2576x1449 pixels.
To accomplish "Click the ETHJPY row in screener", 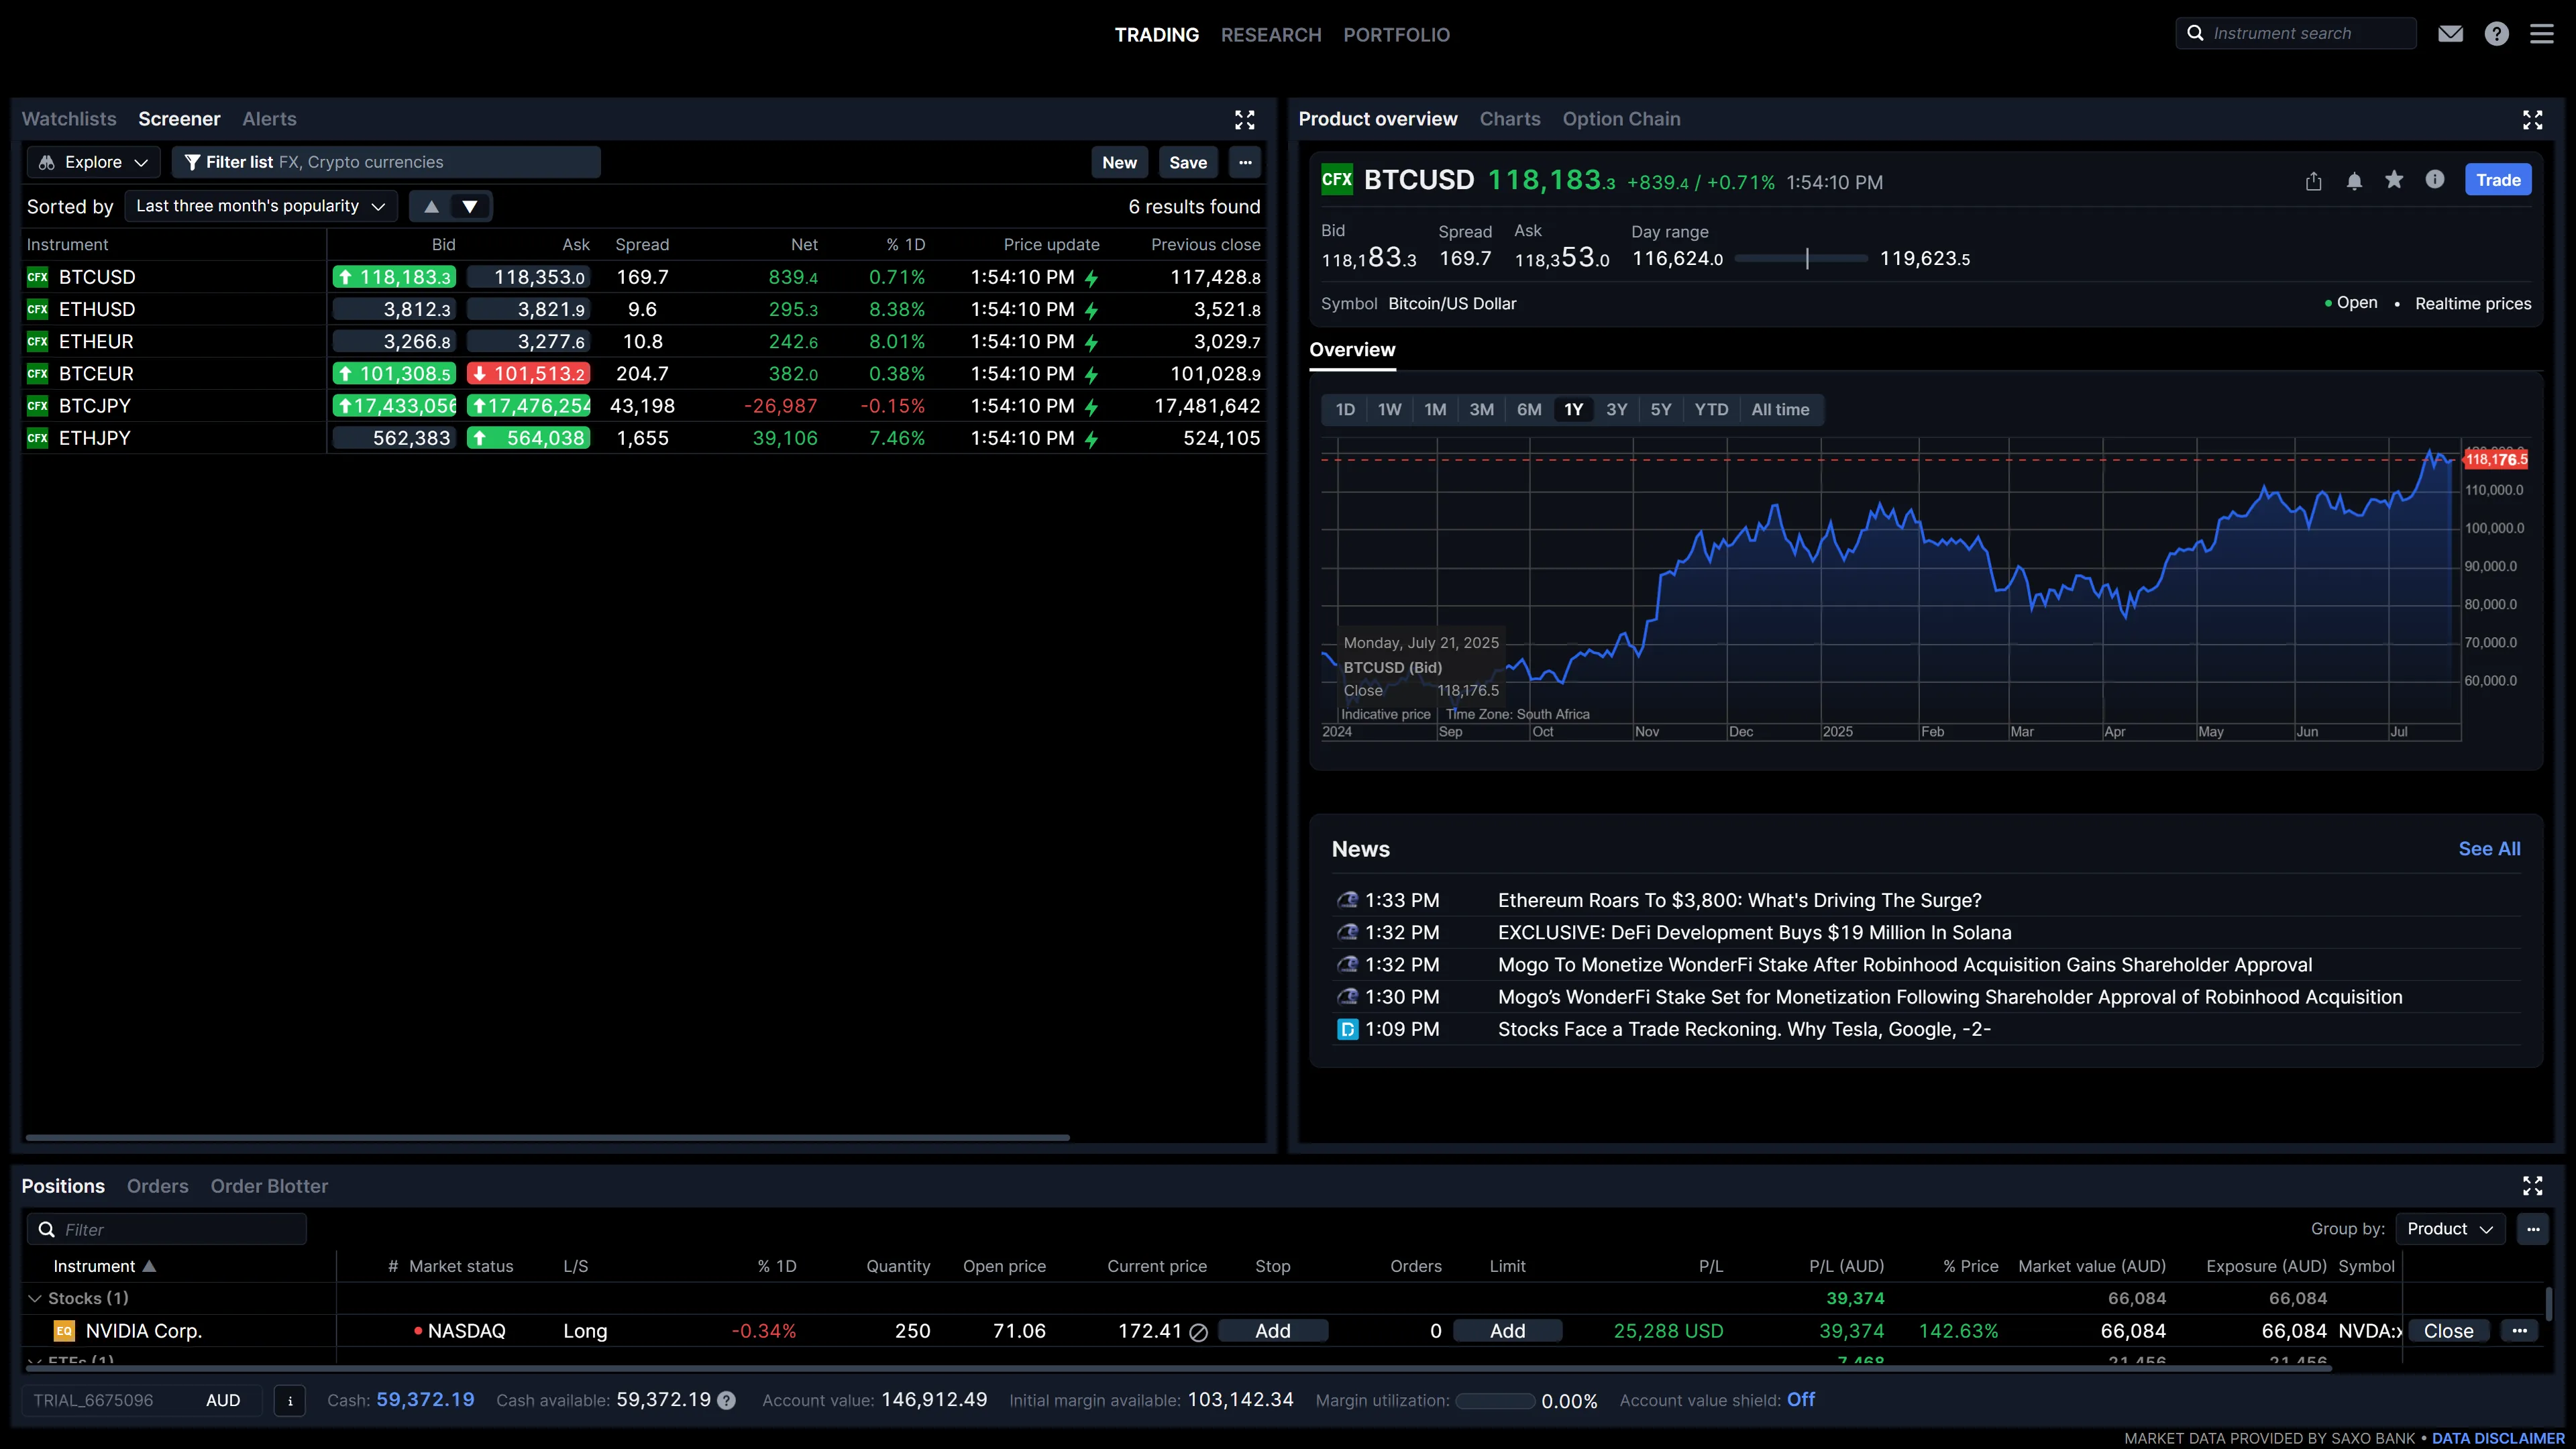I will [643, 438].
